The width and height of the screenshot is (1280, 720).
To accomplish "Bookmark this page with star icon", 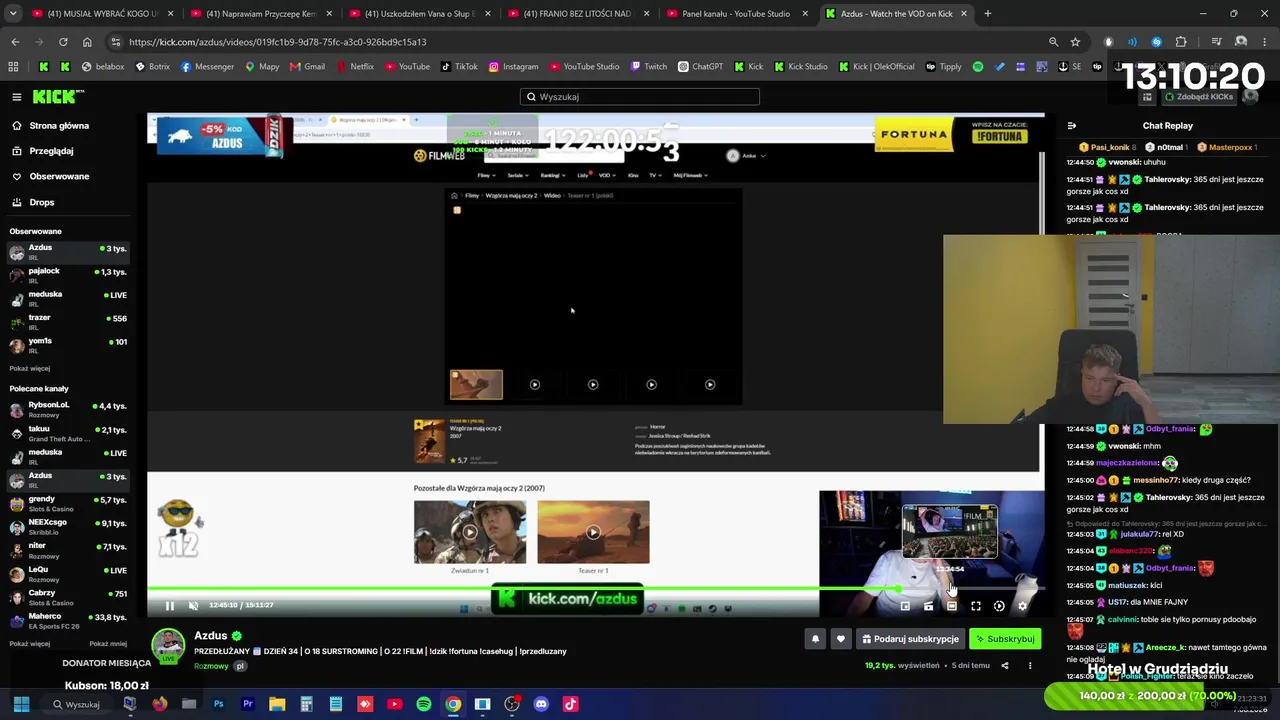I will coord(1075,42).
